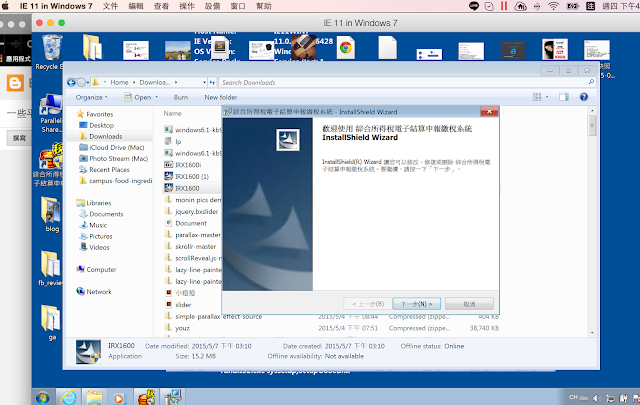Open the 文件 menu in the Mac menu bar
This screenshot has width=640, height=405.
click(x=110, y=6)
